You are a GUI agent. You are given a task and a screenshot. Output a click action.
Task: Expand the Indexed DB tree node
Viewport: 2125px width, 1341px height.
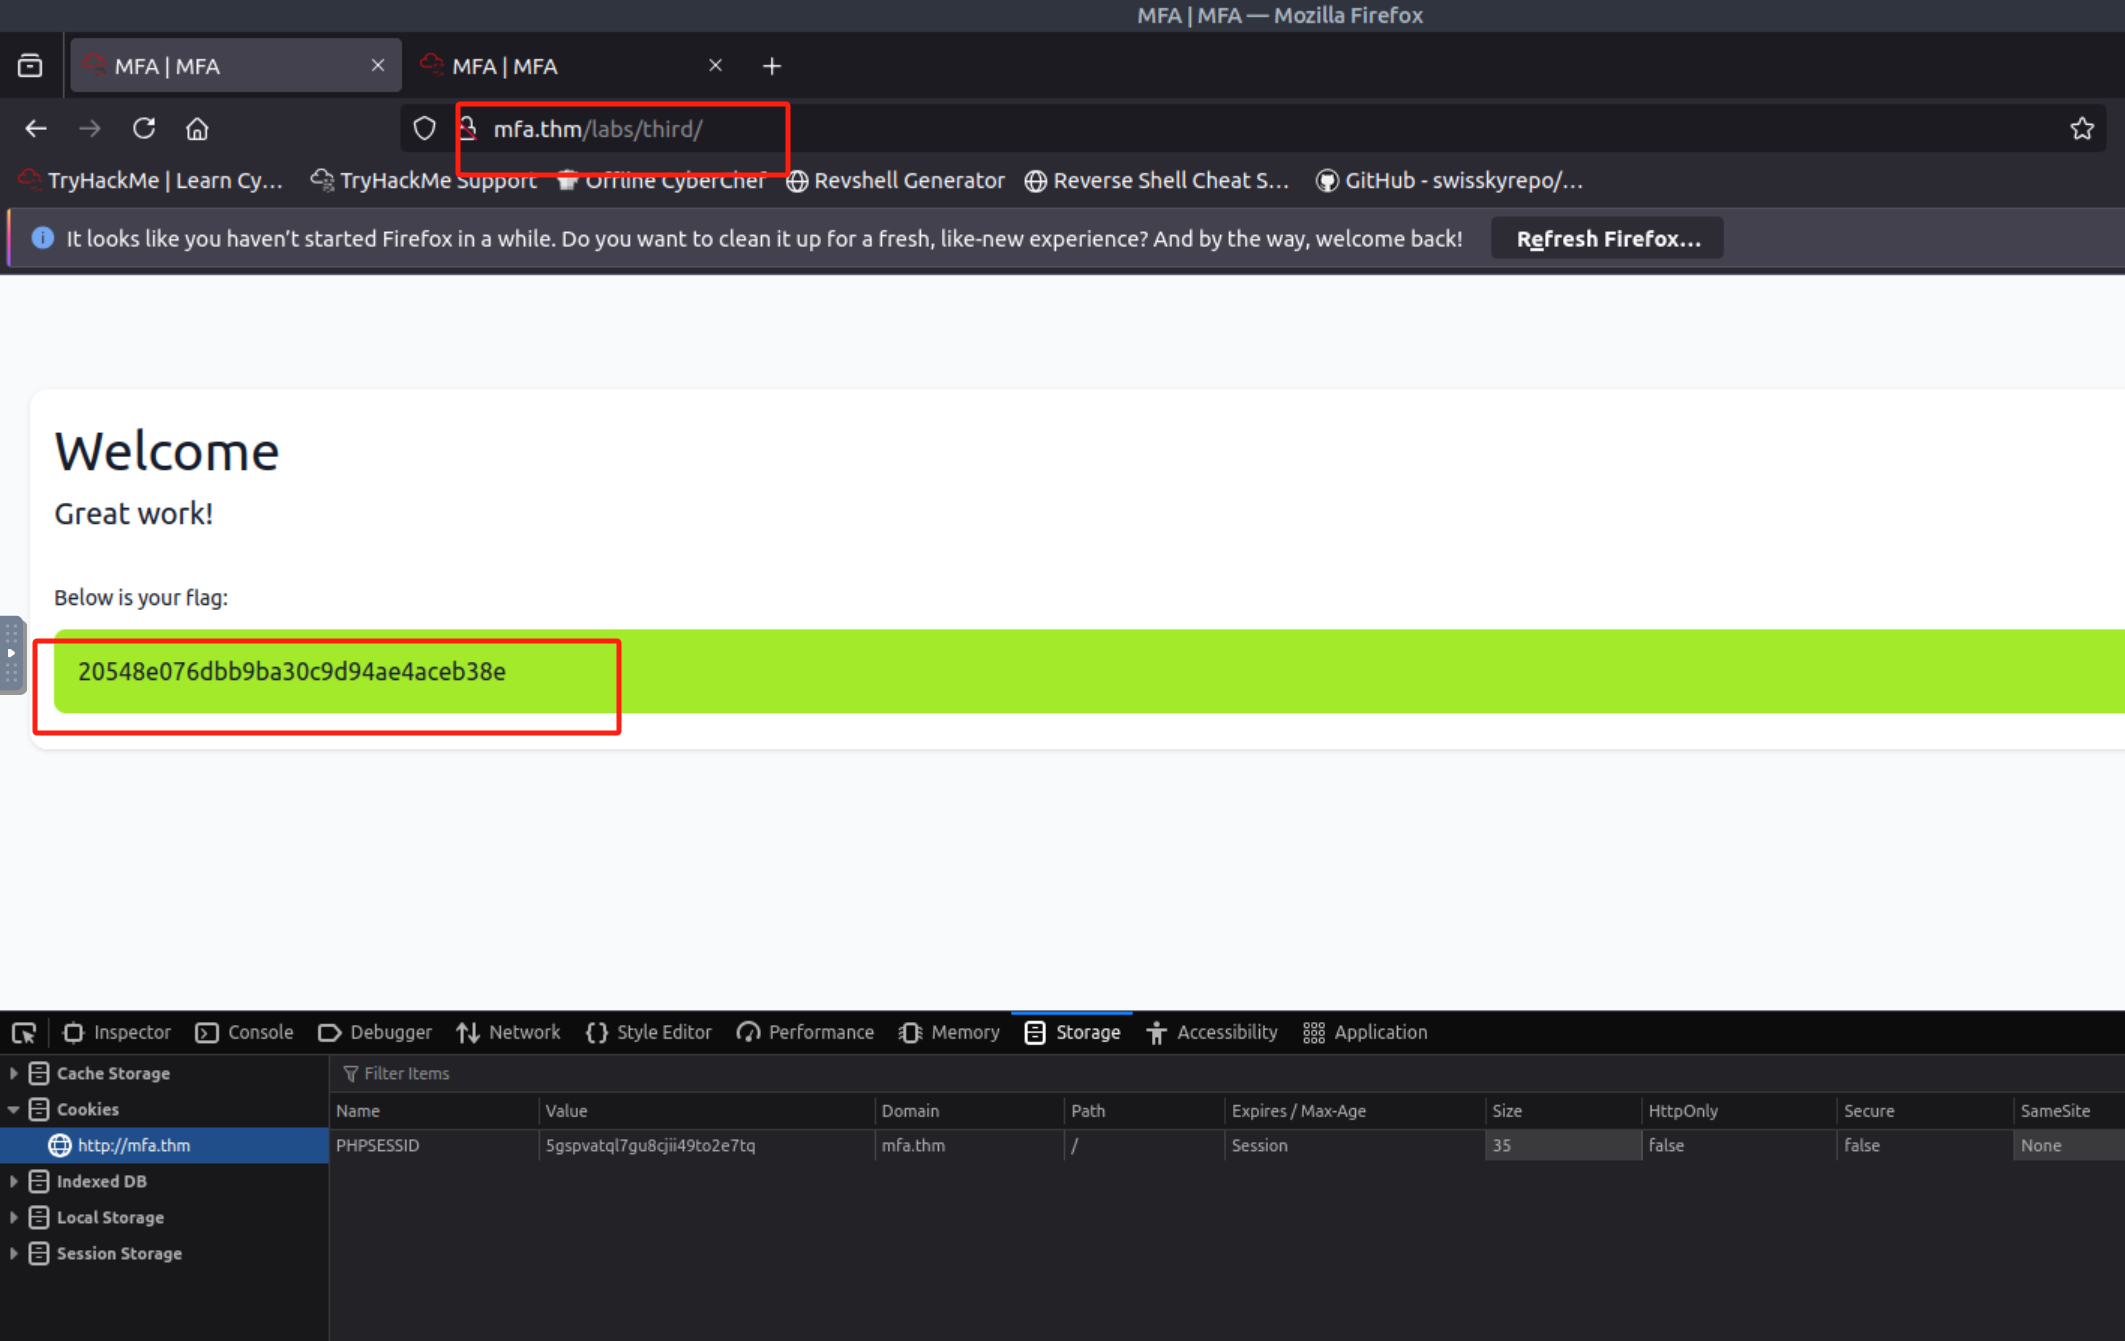pos(14,1181)
